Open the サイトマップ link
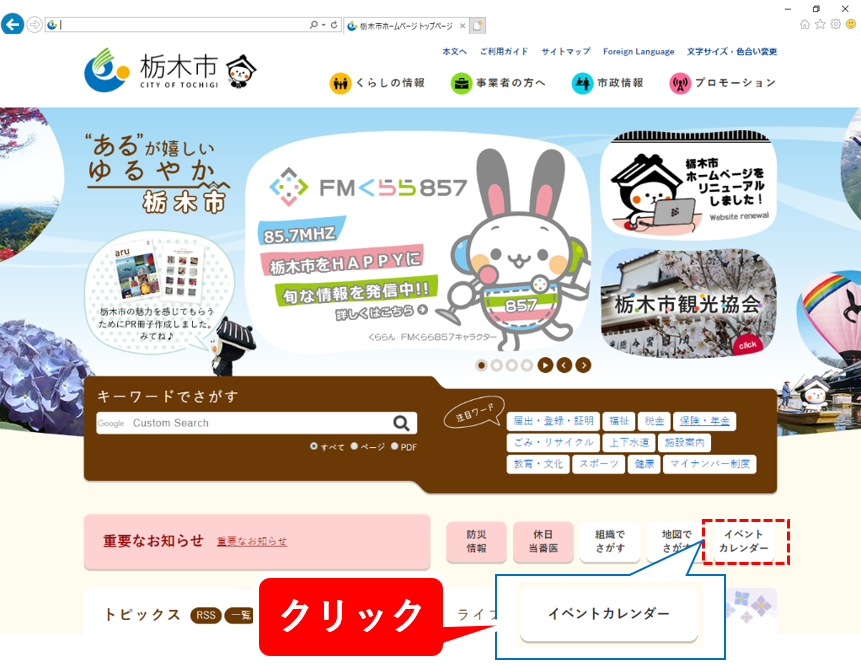861x669 pixels. pos(566,52)
